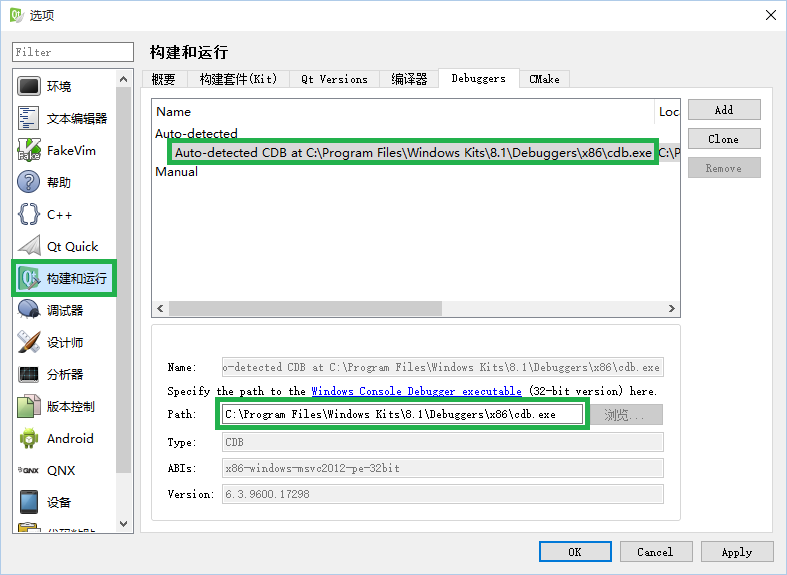Open the Android robot icon
The image size is (787, 575).
[29, 438]
